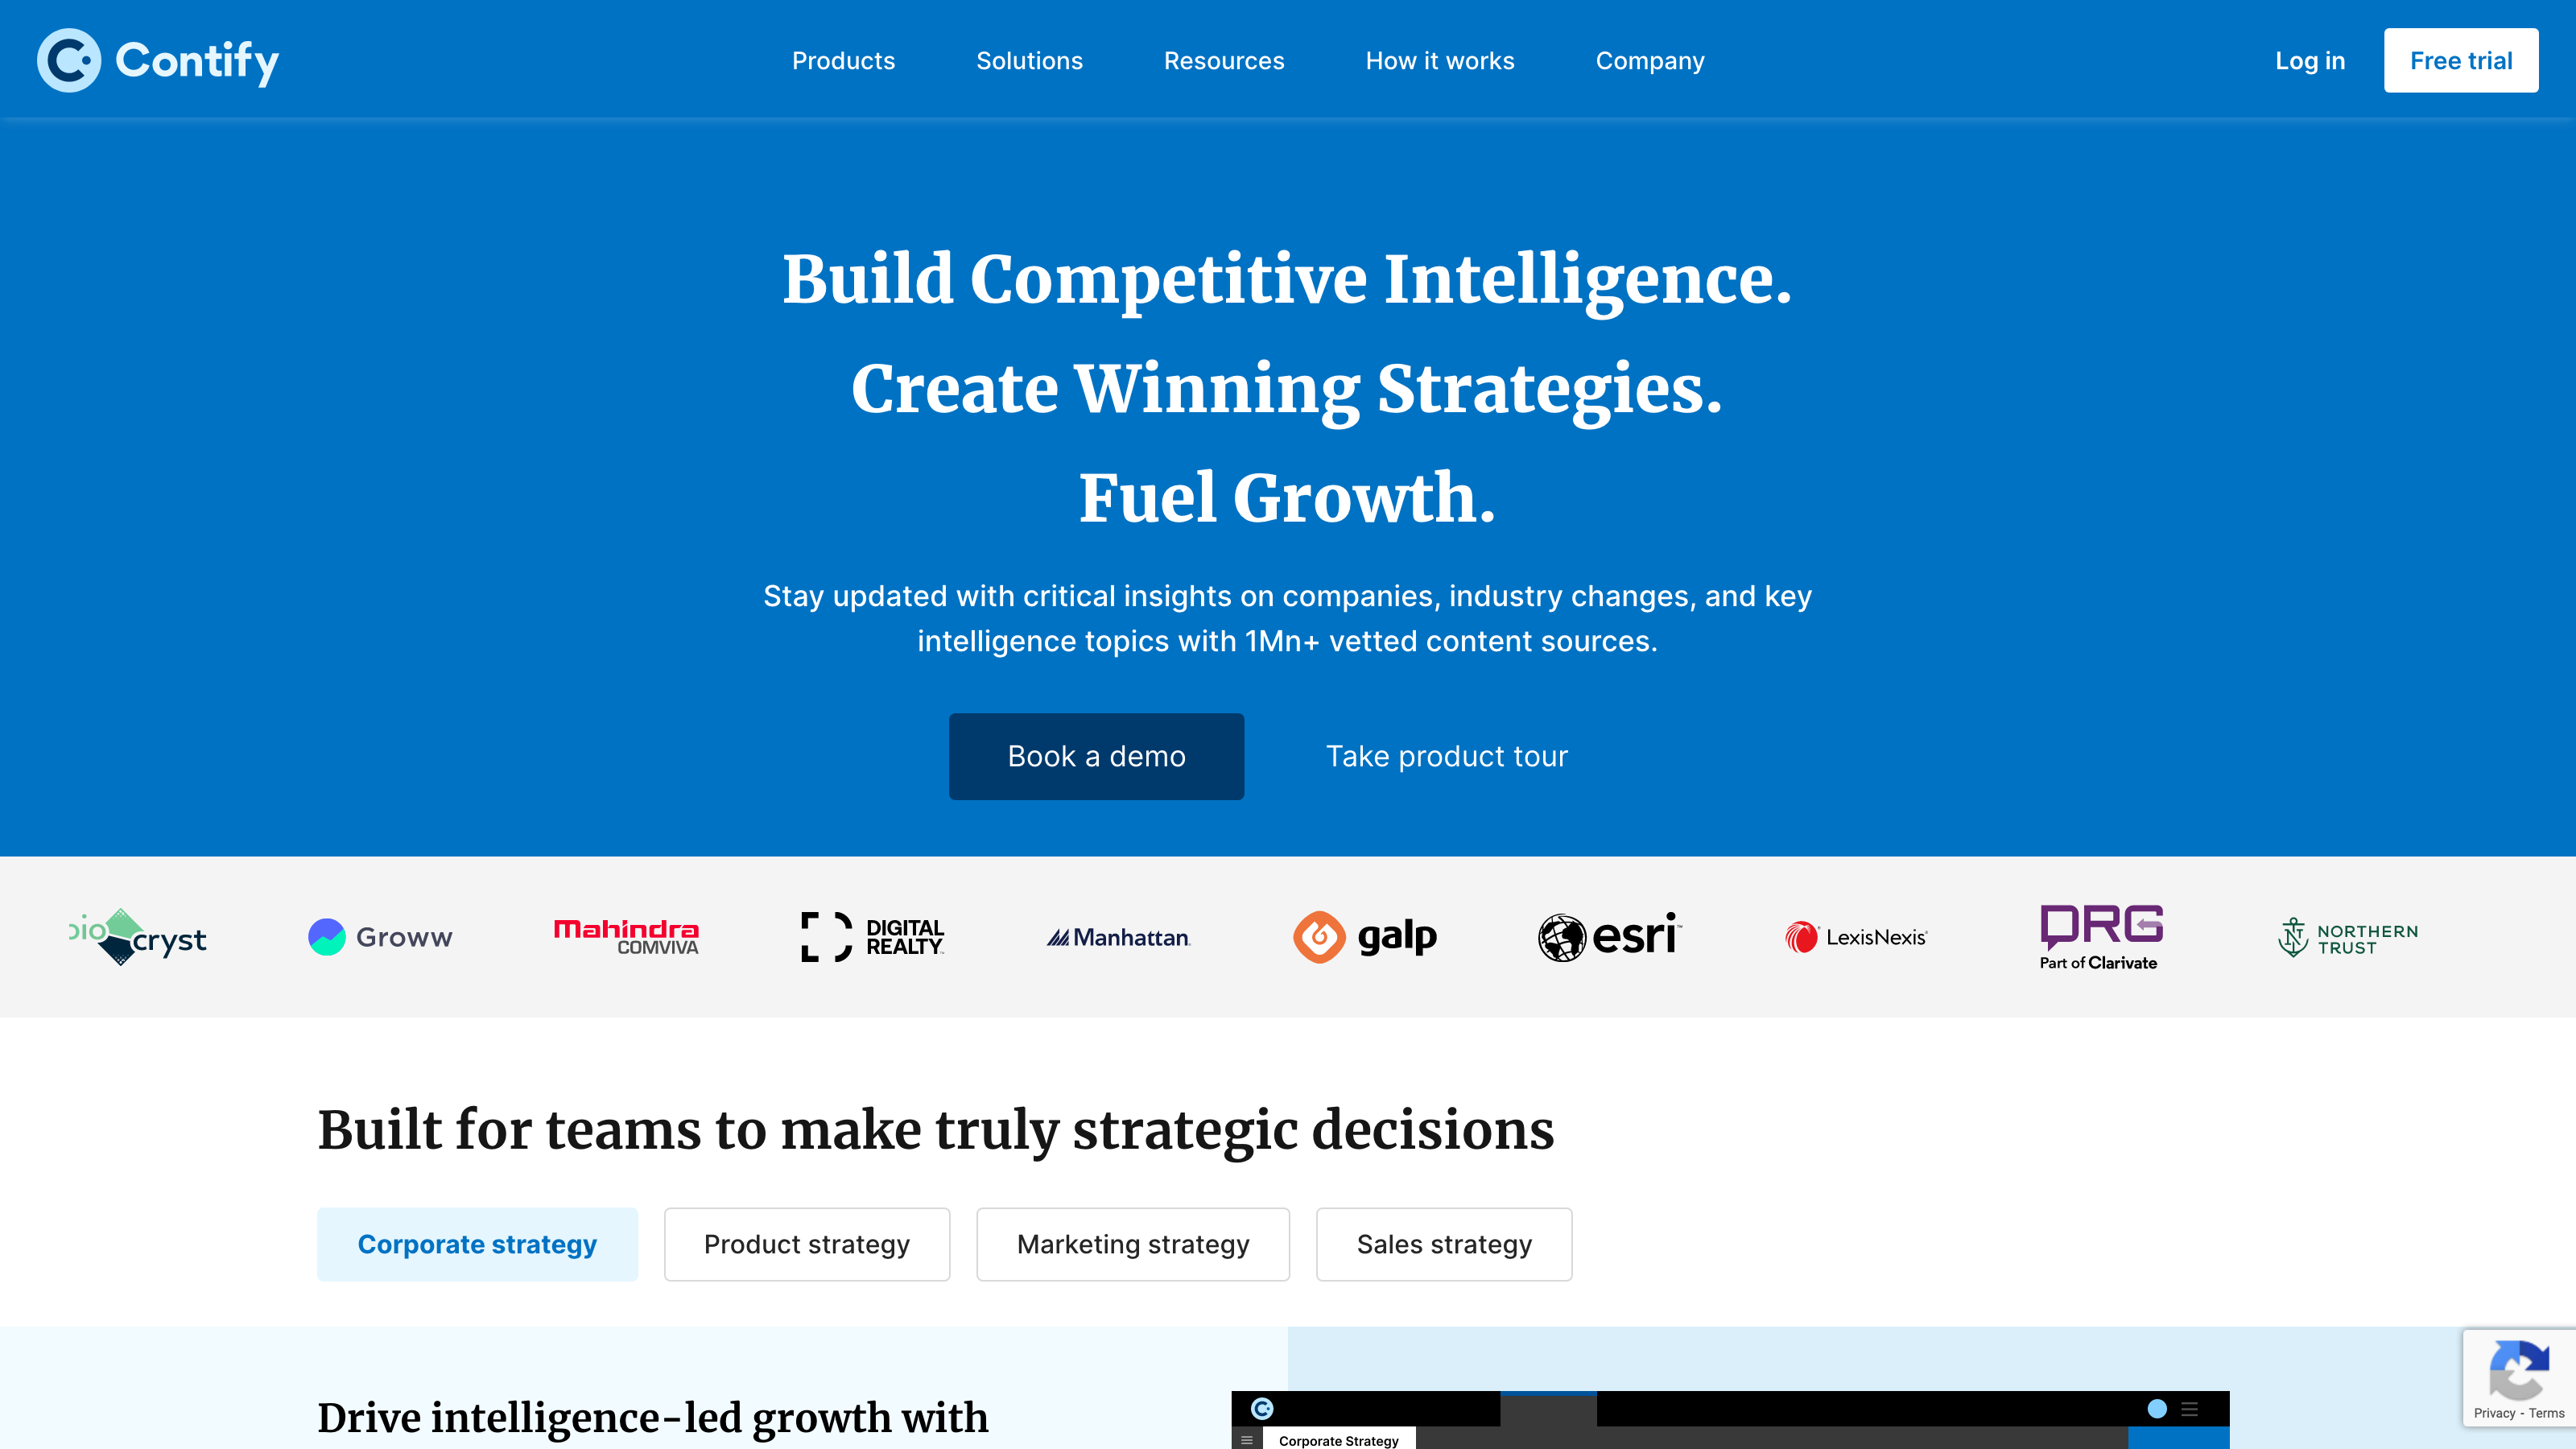Toggle the Marketing strategy filter
The image size is (2576, 1449).
(x=1133, y=1244)
